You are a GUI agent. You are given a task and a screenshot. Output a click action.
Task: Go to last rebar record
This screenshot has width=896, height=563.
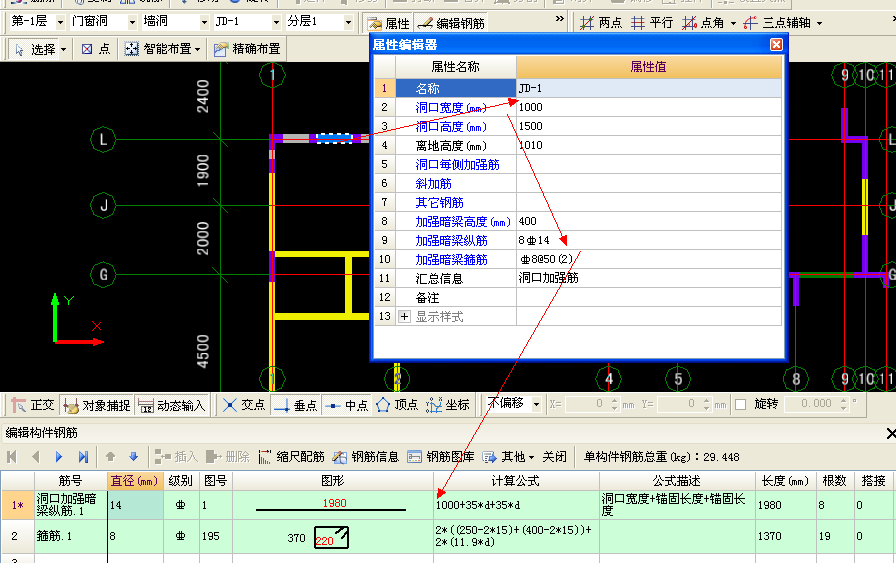pyautogui.click(x=83, y=457)
